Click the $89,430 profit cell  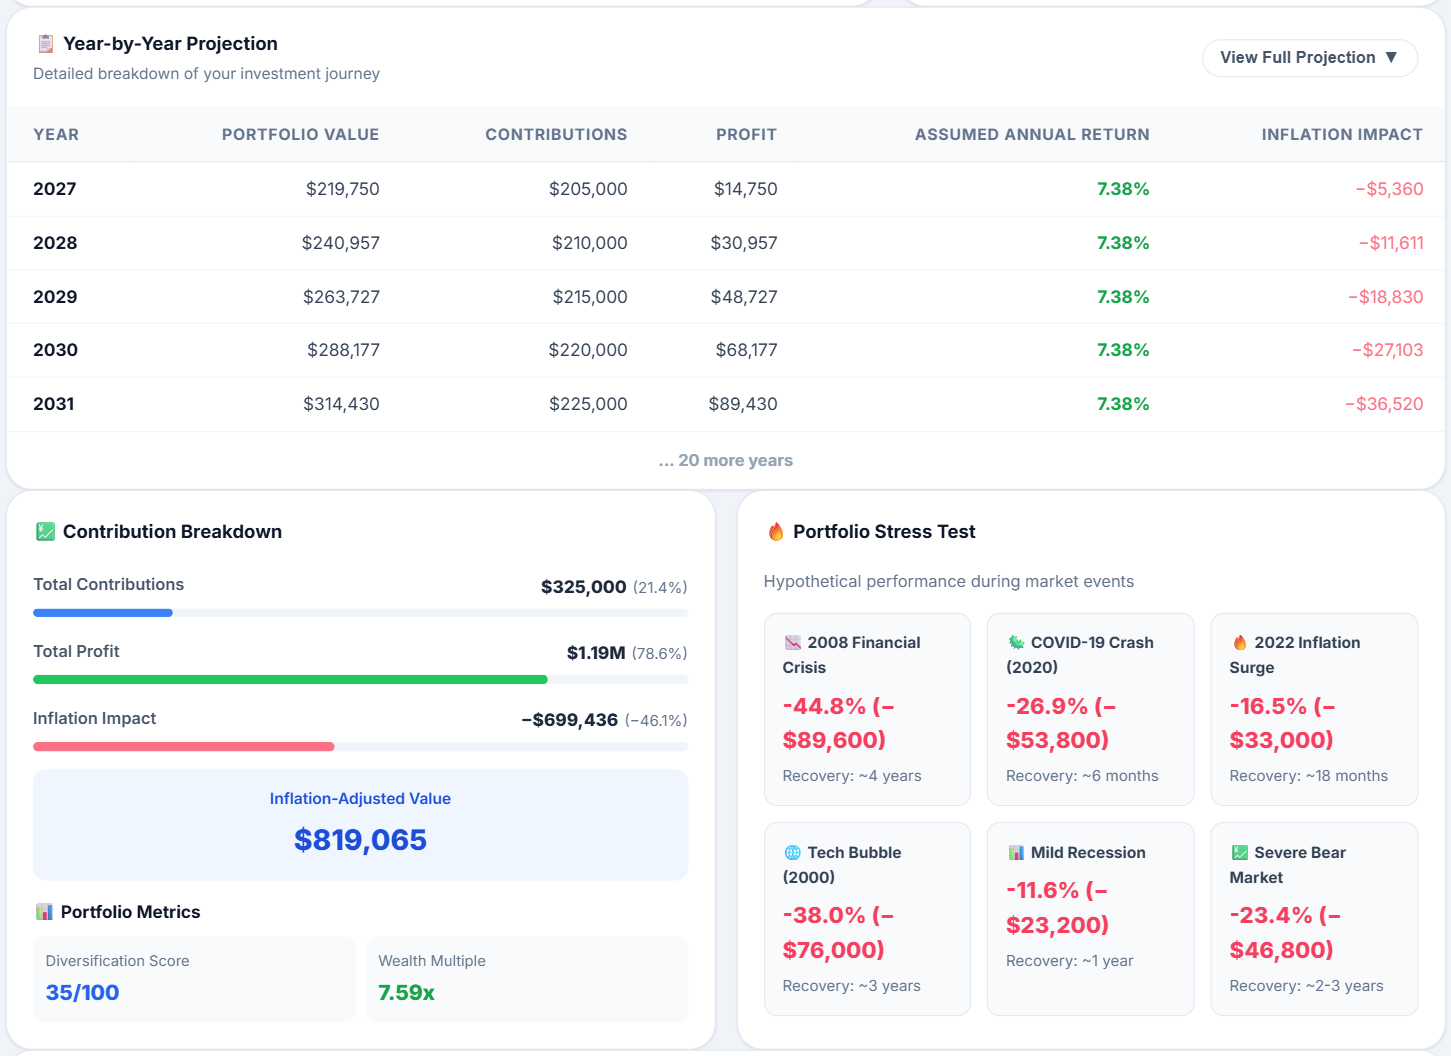[x=743, y=404]
